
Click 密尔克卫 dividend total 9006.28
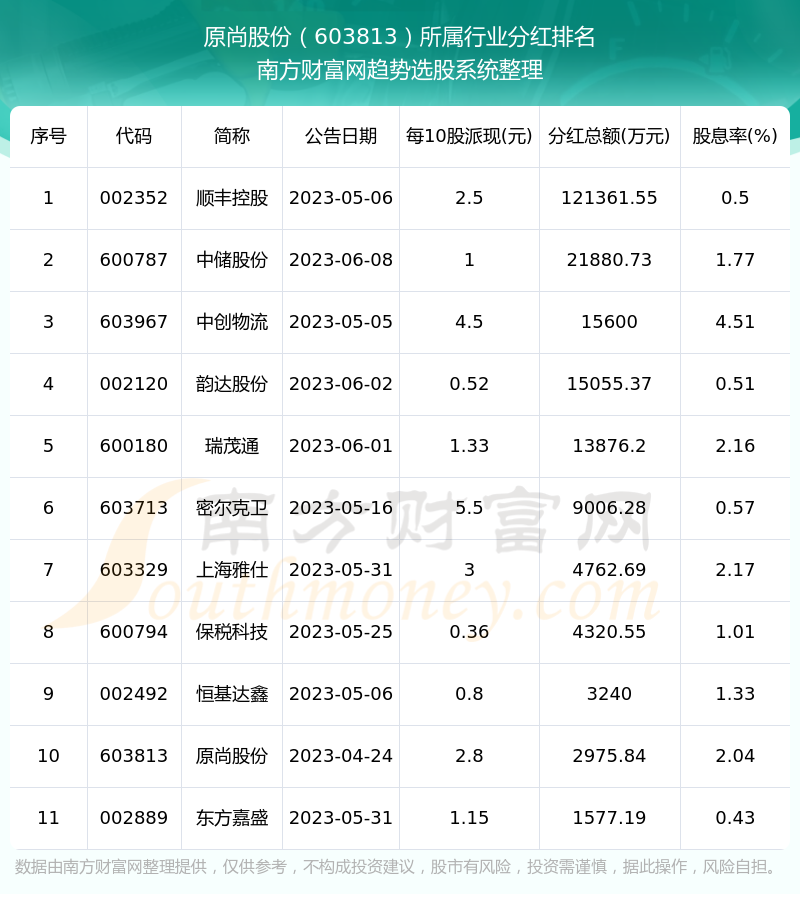[x=609, y=508]
